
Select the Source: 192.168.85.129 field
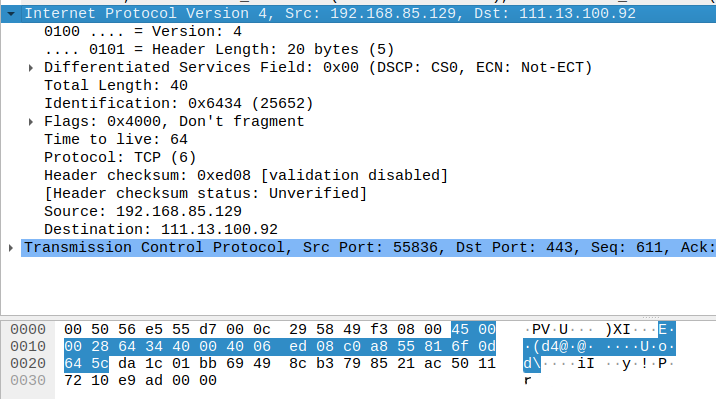tap(143, 211)
